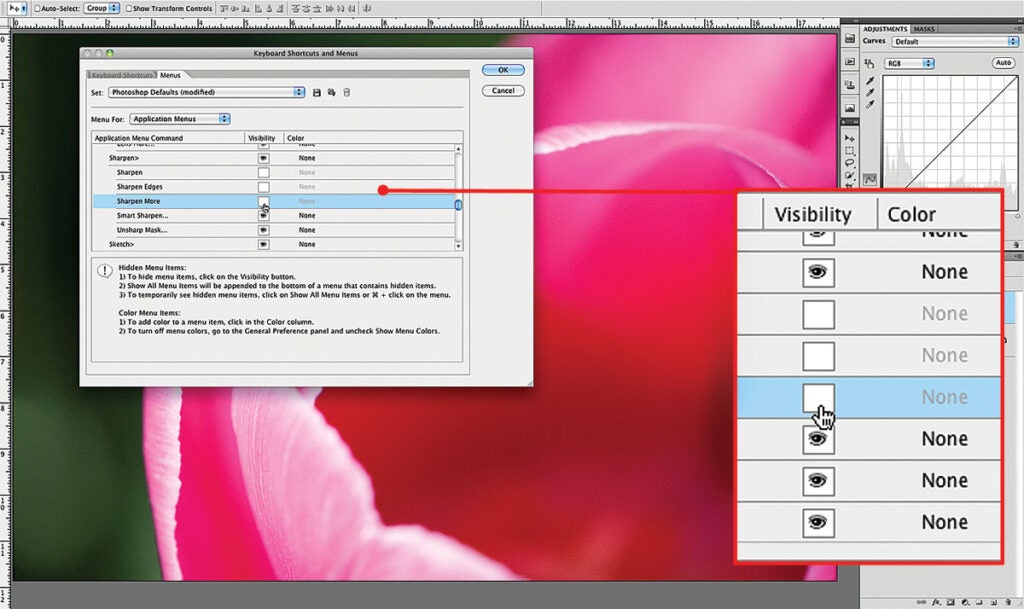Open the RGB channel dropdown
1024x609 pixels.
tap(910, 63)
